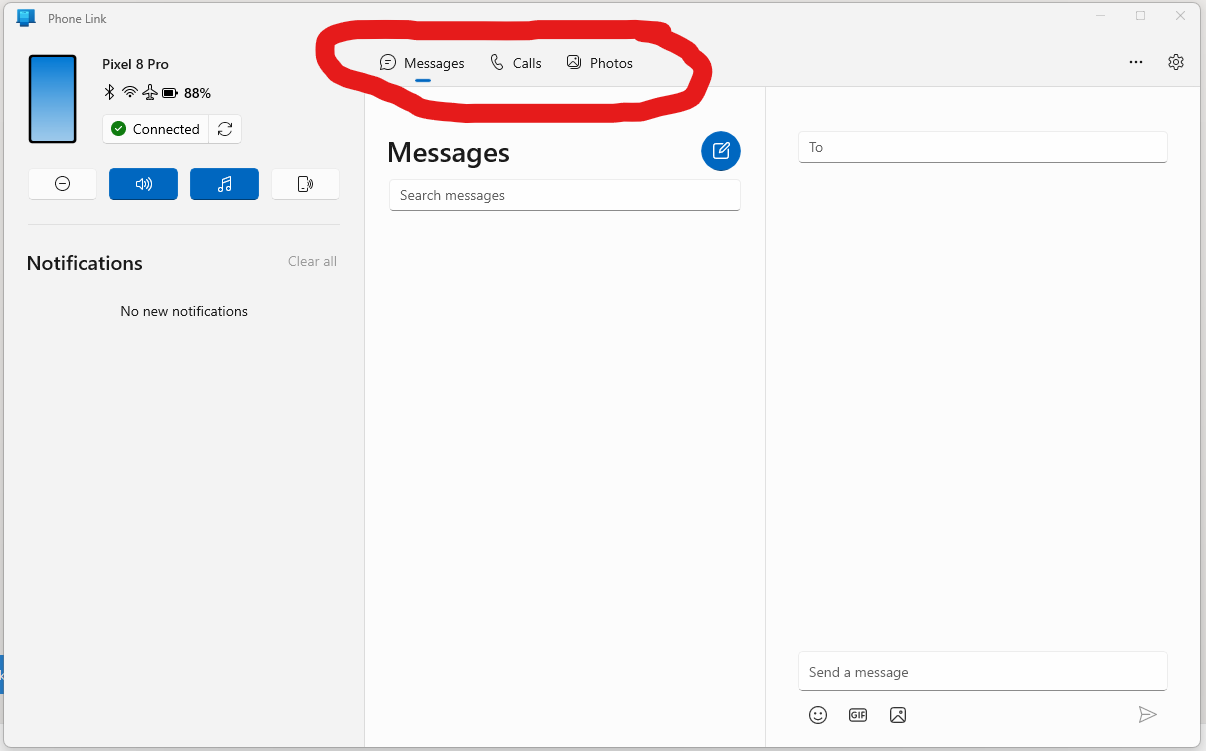Click the To recipient field

click(x=983, y=147)
